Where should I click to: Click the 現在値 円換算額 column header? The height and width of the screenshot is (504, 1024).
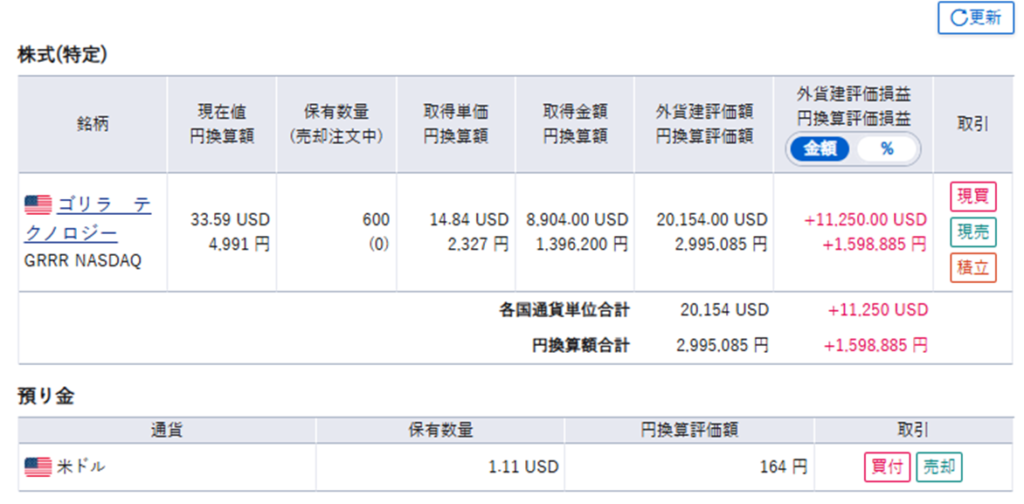pyautogui.click(x=220, y=124)
